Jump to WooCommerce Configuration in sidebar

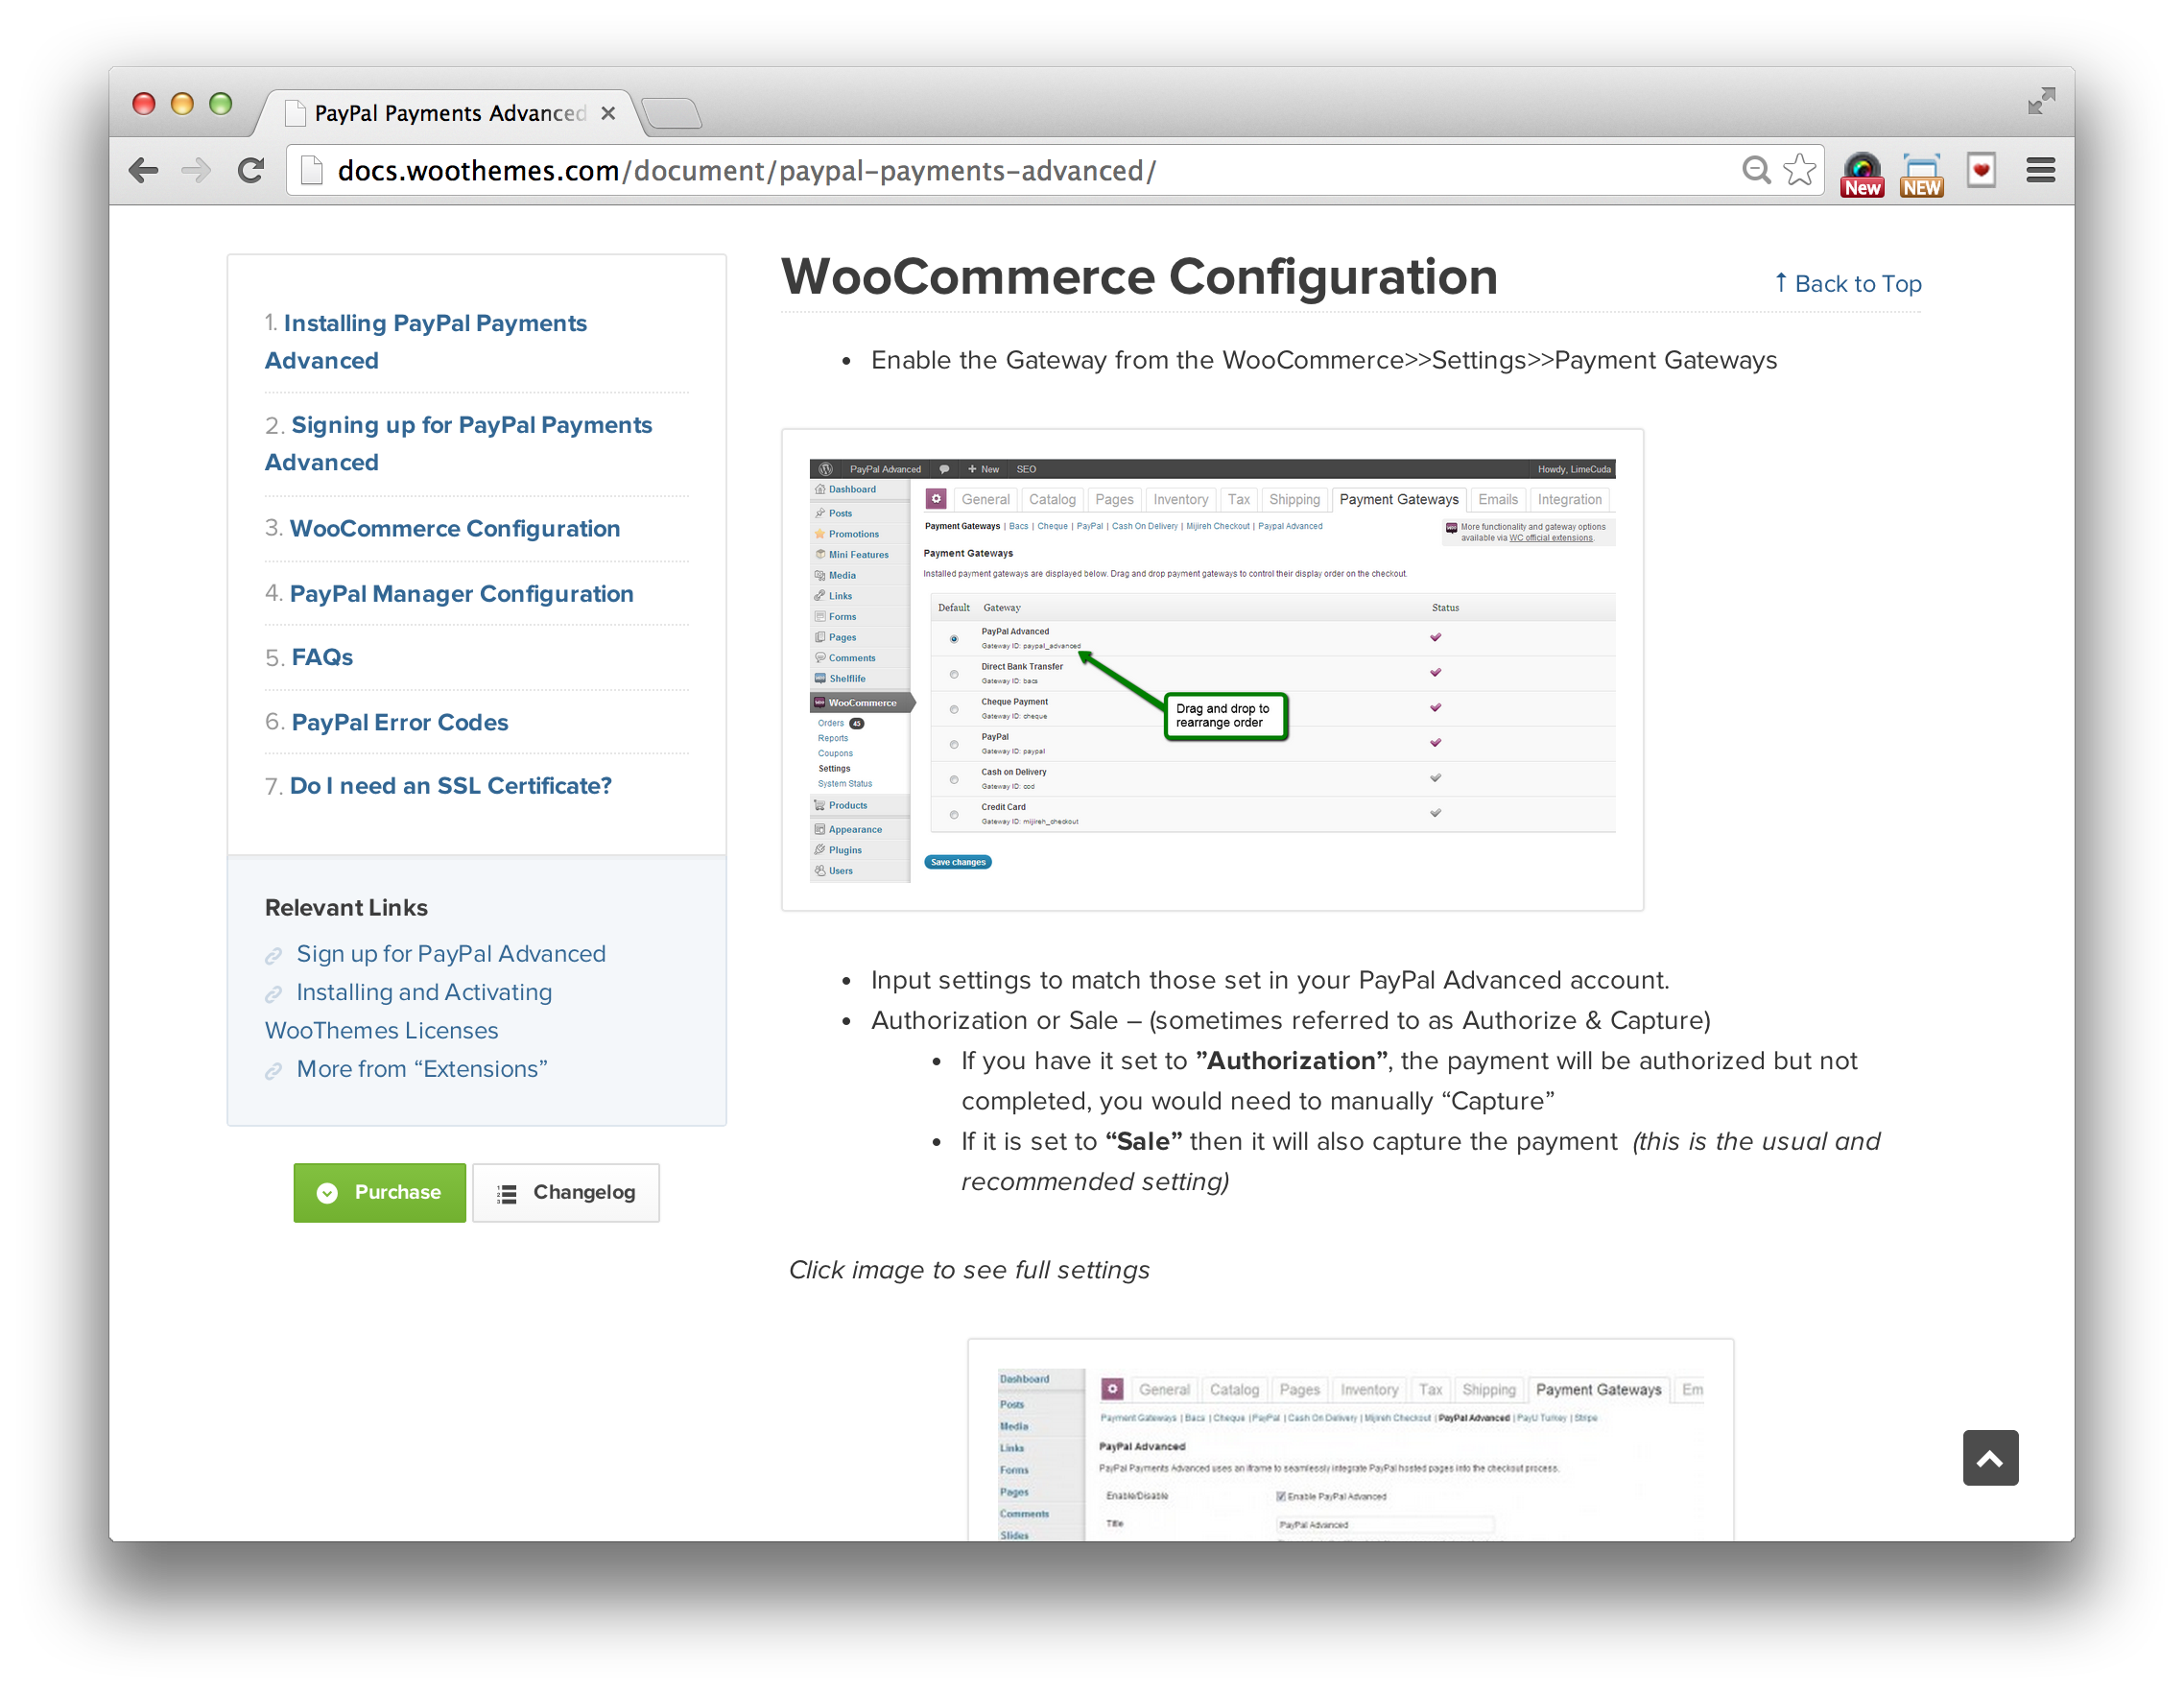pos(455,529)
